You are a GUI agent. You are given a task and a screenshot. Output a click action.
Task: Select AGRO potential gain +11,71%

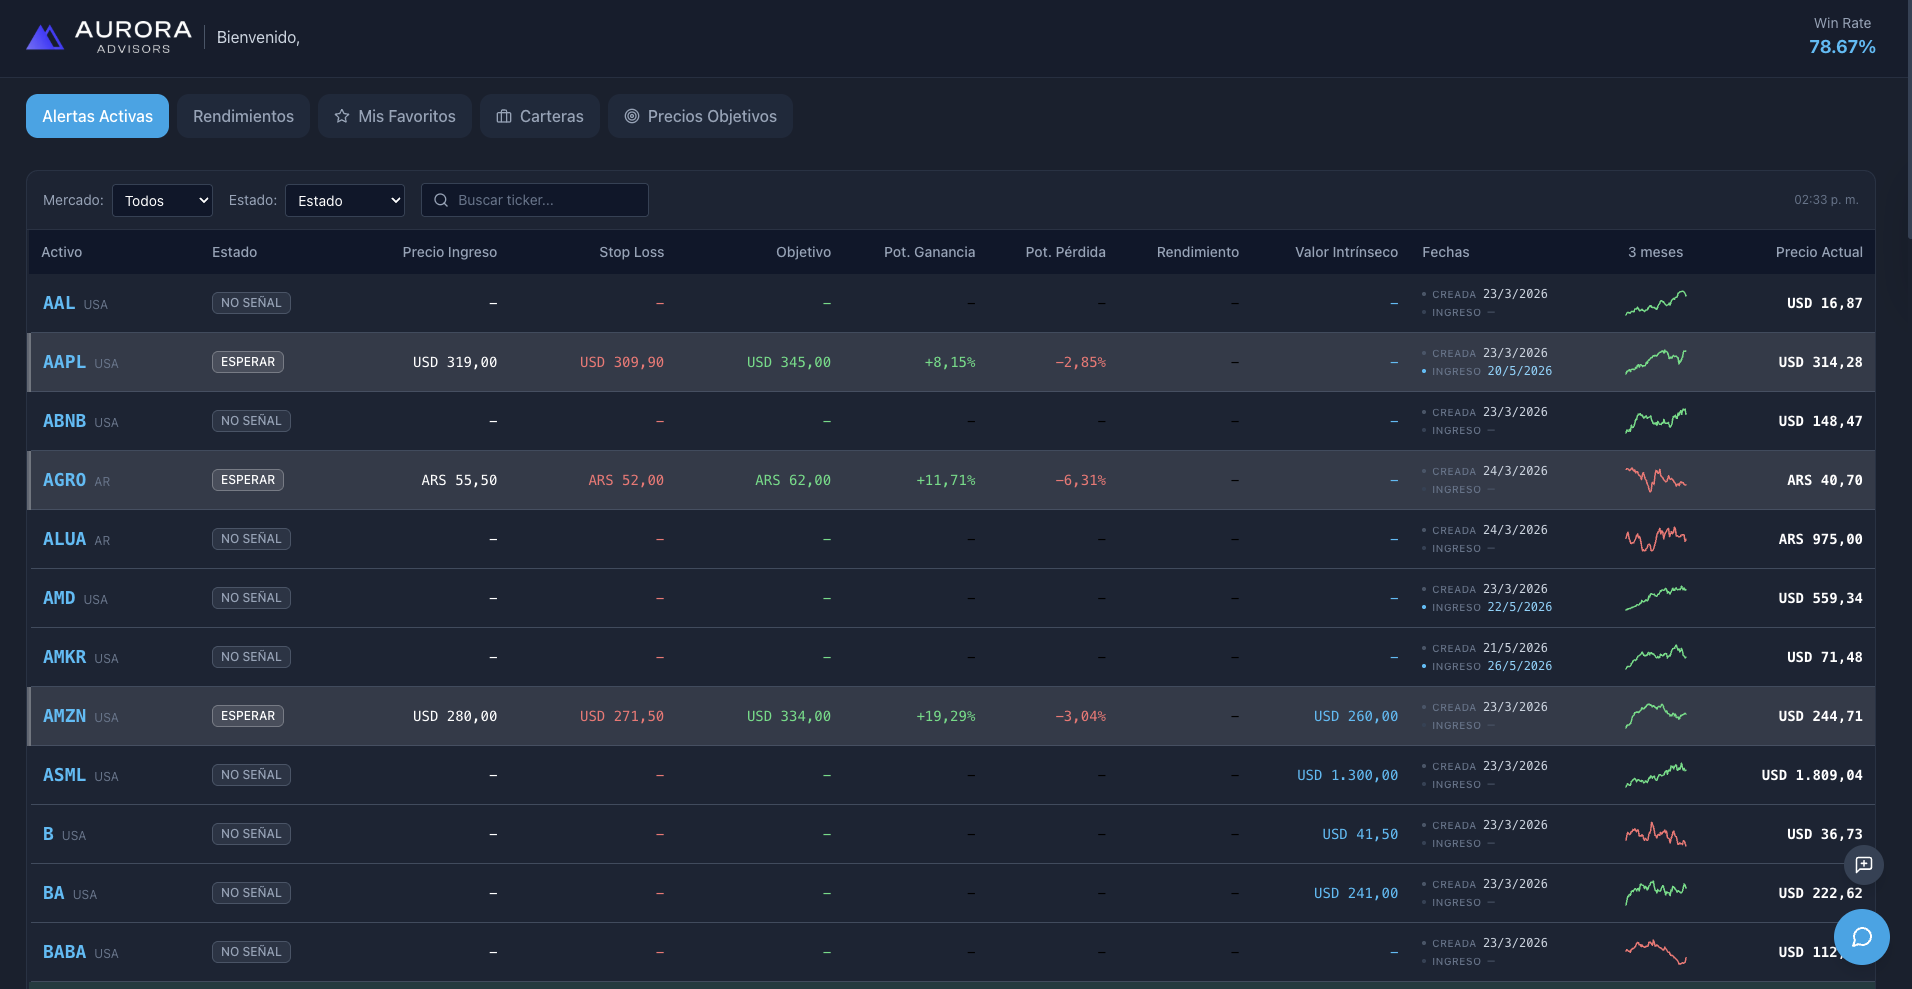(946, 480)
